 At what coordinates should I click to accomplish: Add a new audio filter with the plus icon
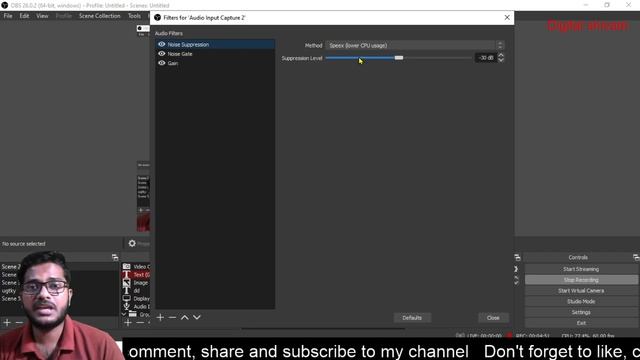coord(160,317)
